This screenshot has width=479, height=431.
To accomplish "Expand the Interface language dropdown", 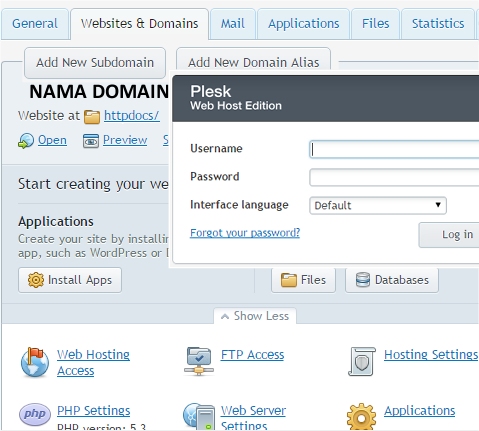I will pyautogui.click(x=378, y=205).
